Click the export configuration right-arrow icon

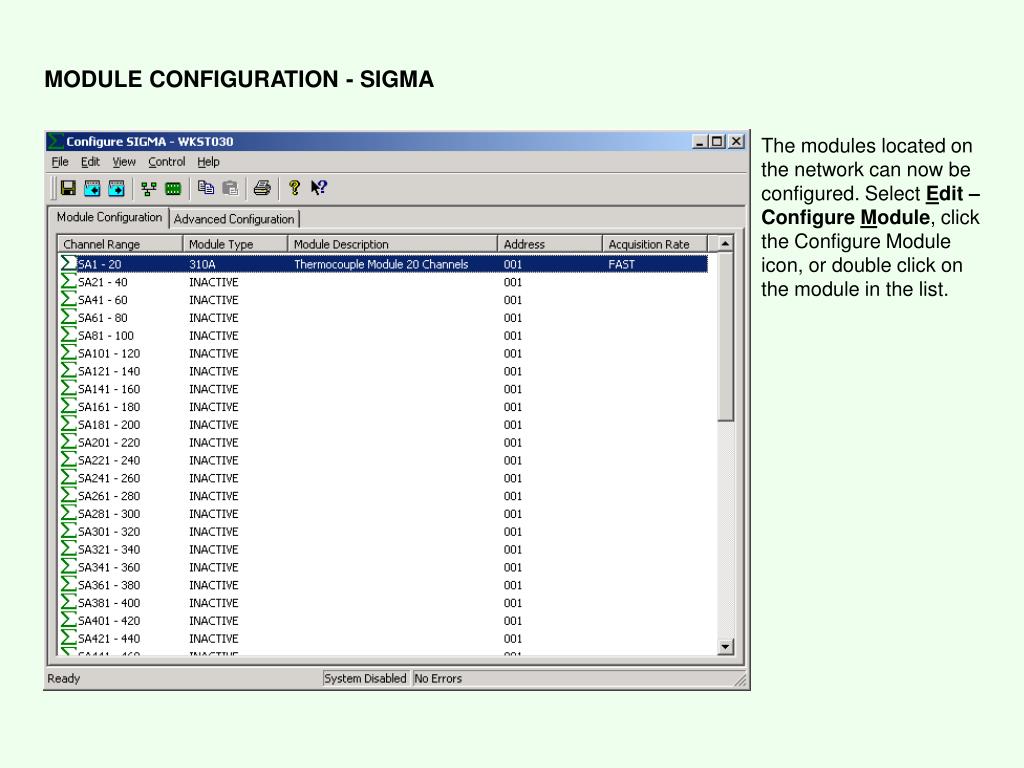tap(116, 188)
